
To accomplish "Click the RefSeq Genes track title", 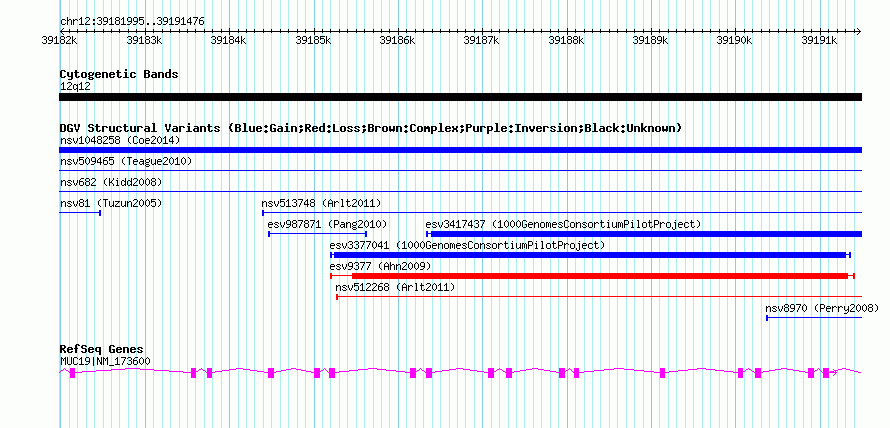I will click(102, 349).
